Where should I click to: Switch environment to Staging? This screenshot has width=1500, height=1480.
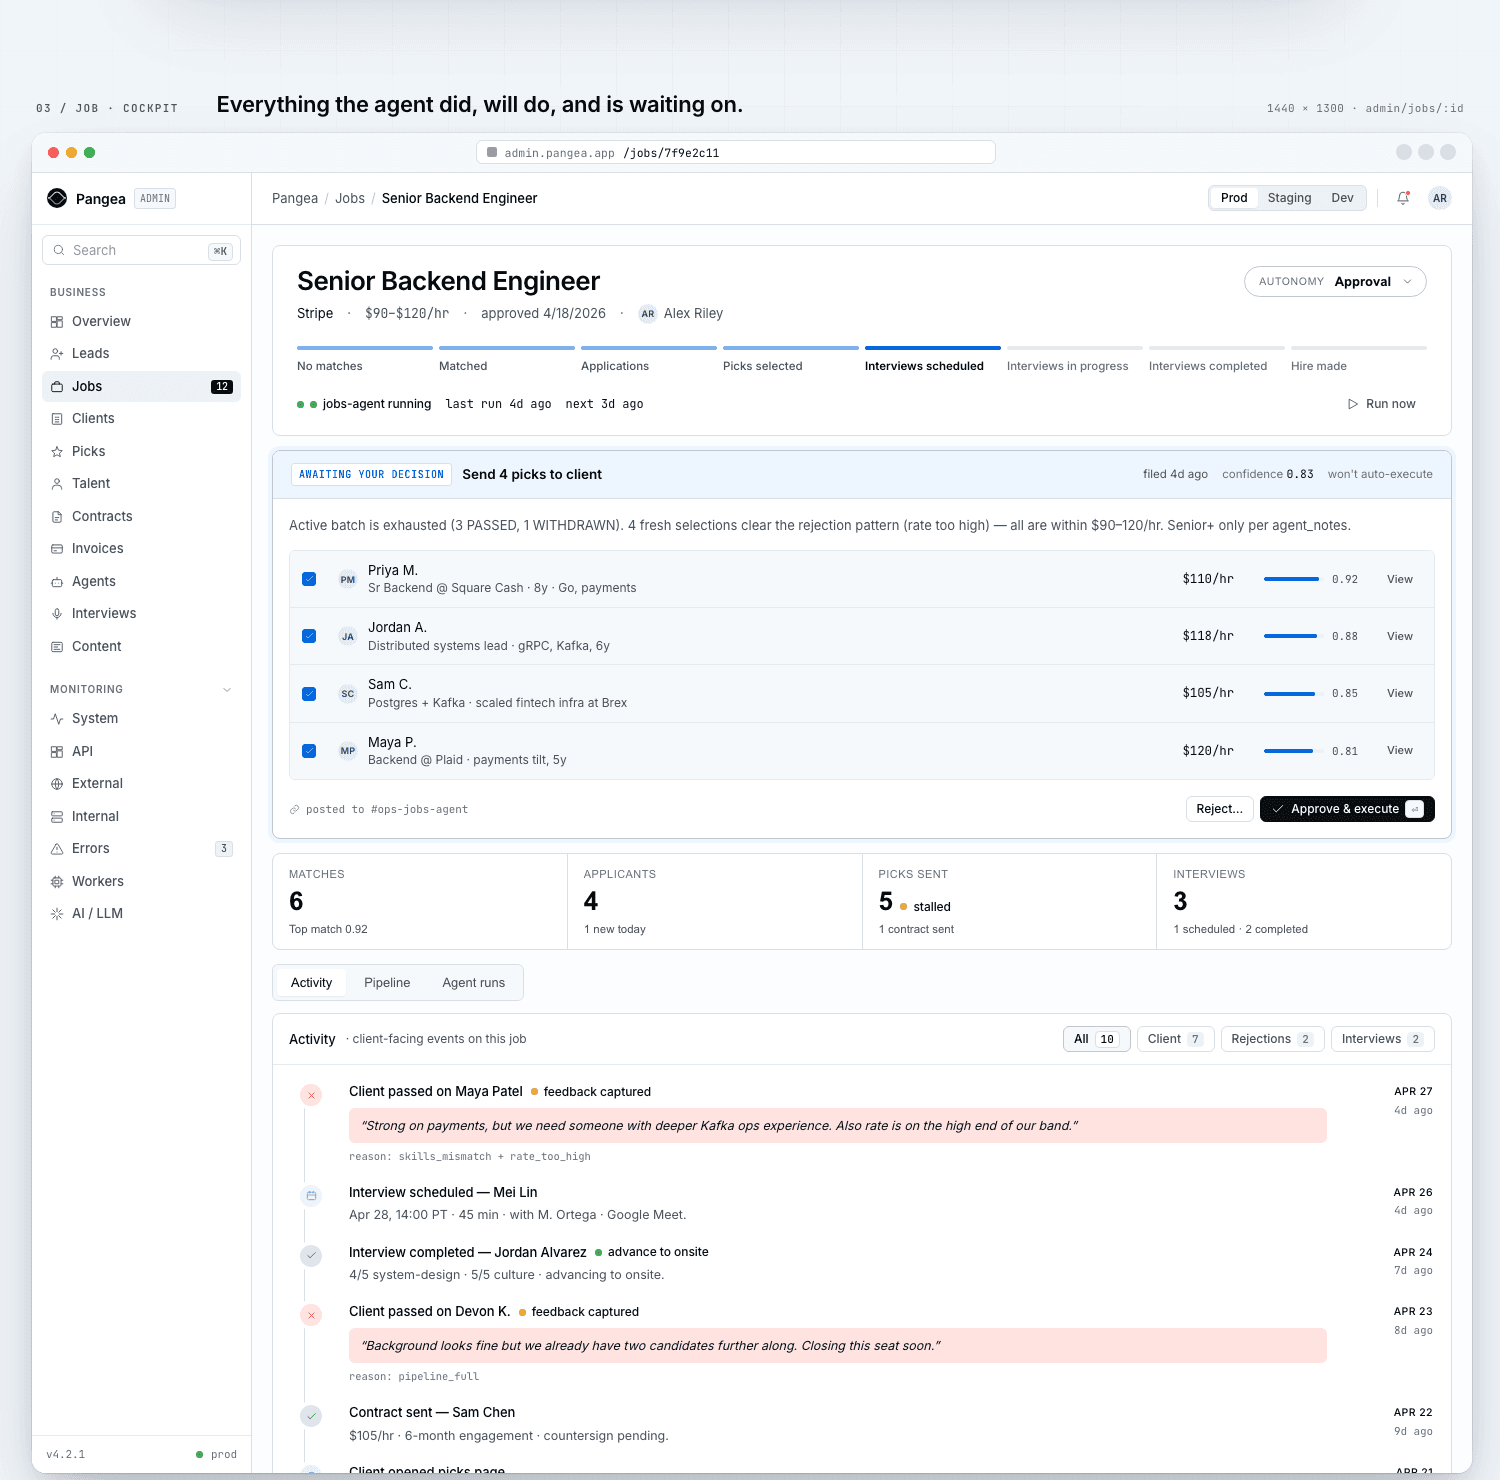tap(1289, 198)
